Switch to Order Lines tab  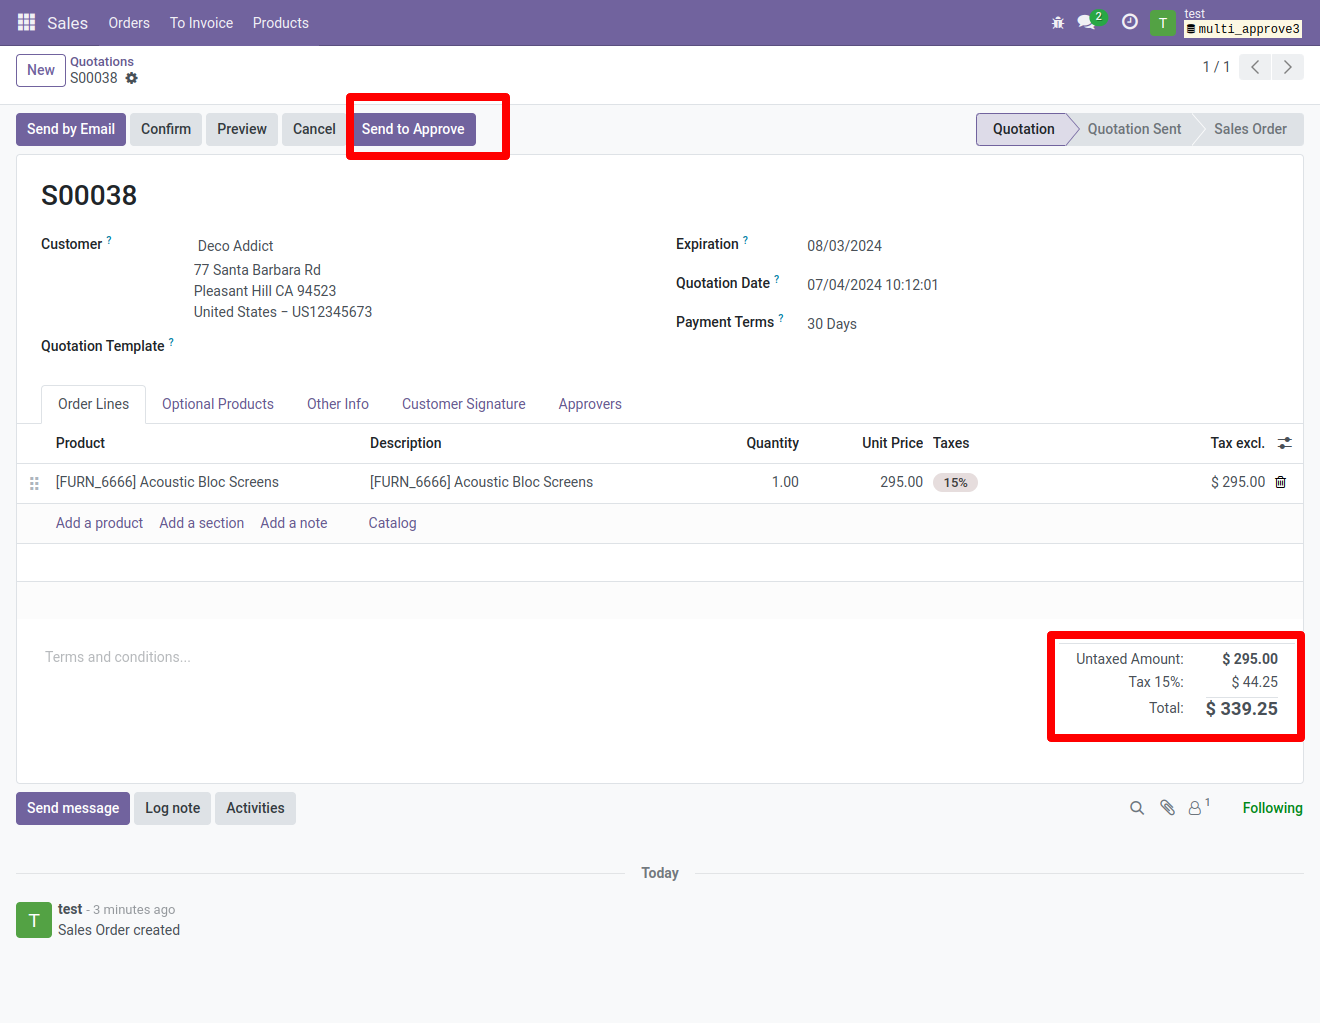point(93,404)
